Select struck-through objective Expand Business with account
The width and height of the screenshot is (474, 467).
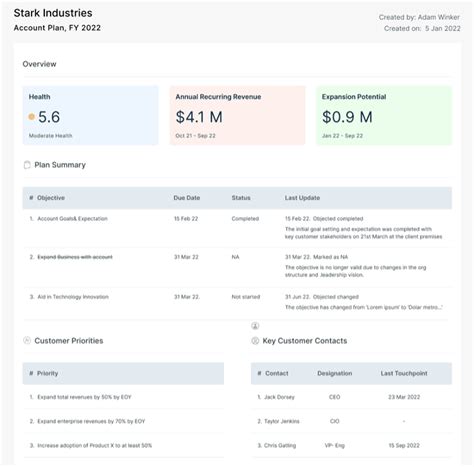pyautogui.click(x=75, y=257)
